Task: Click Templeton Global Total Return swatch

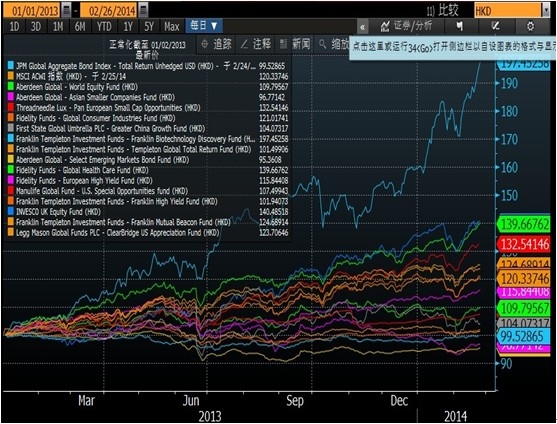Action: 11,149
